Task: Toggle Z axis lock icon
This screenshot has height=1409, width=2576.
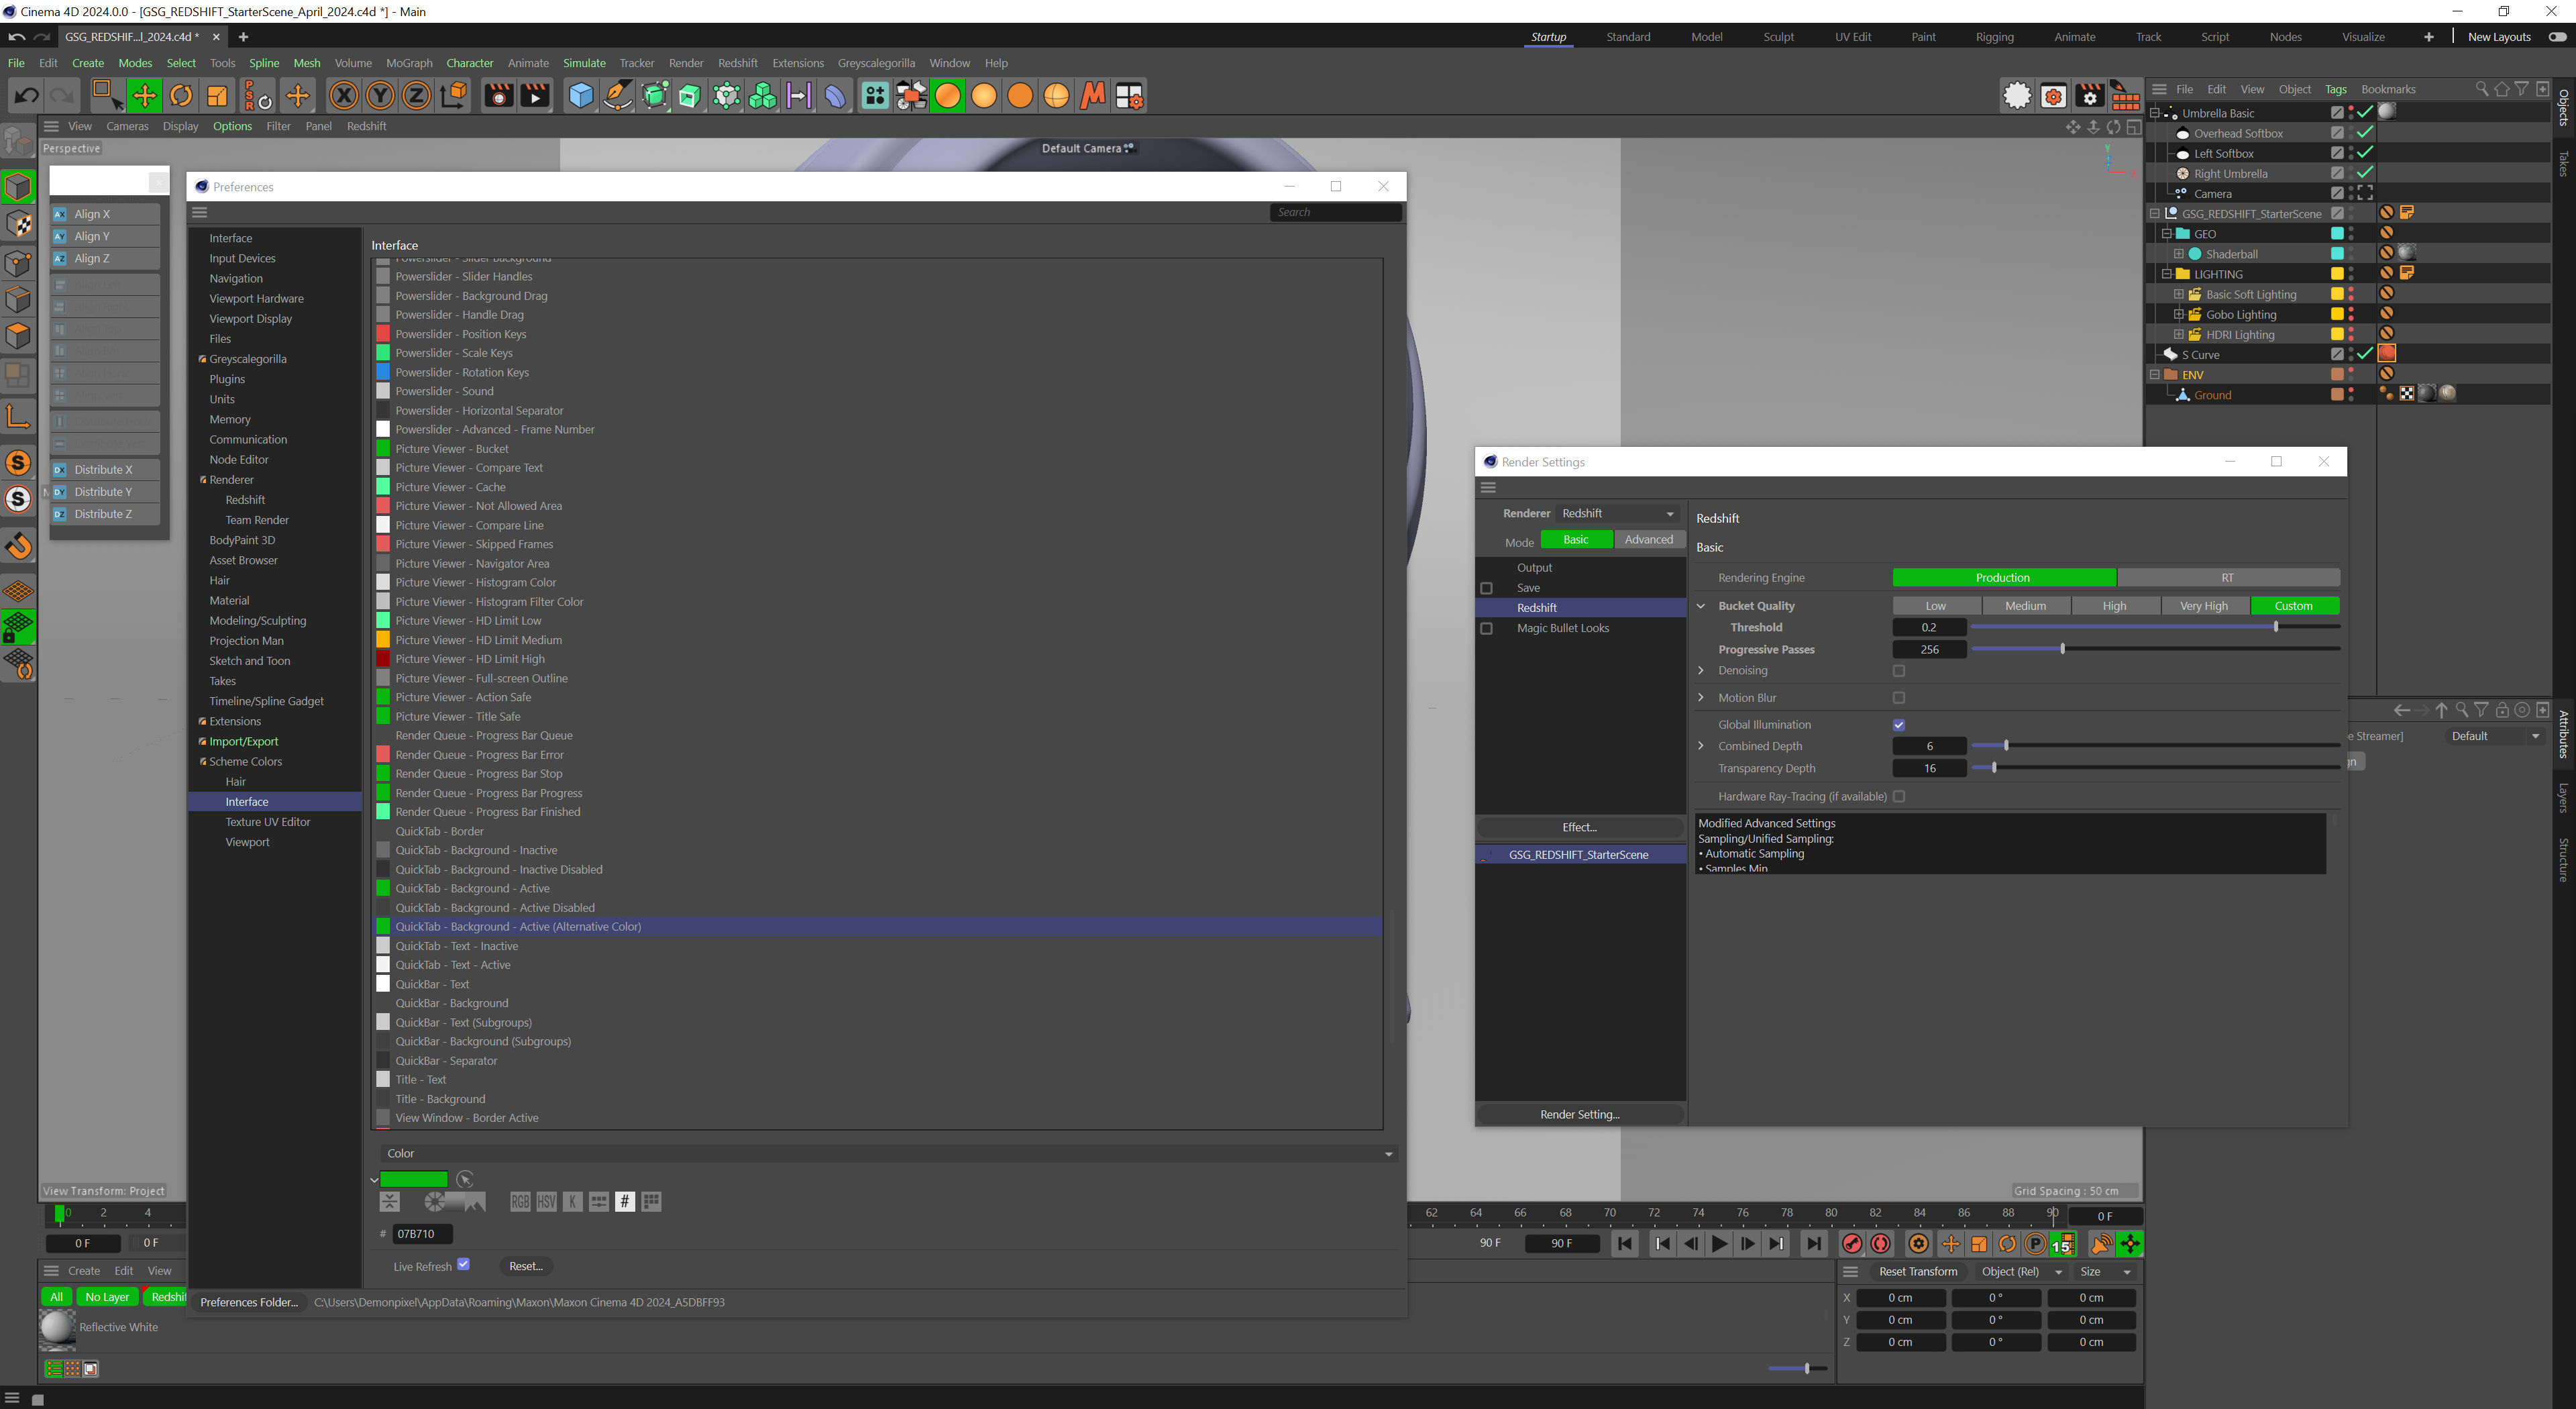Action: point(416,96)
